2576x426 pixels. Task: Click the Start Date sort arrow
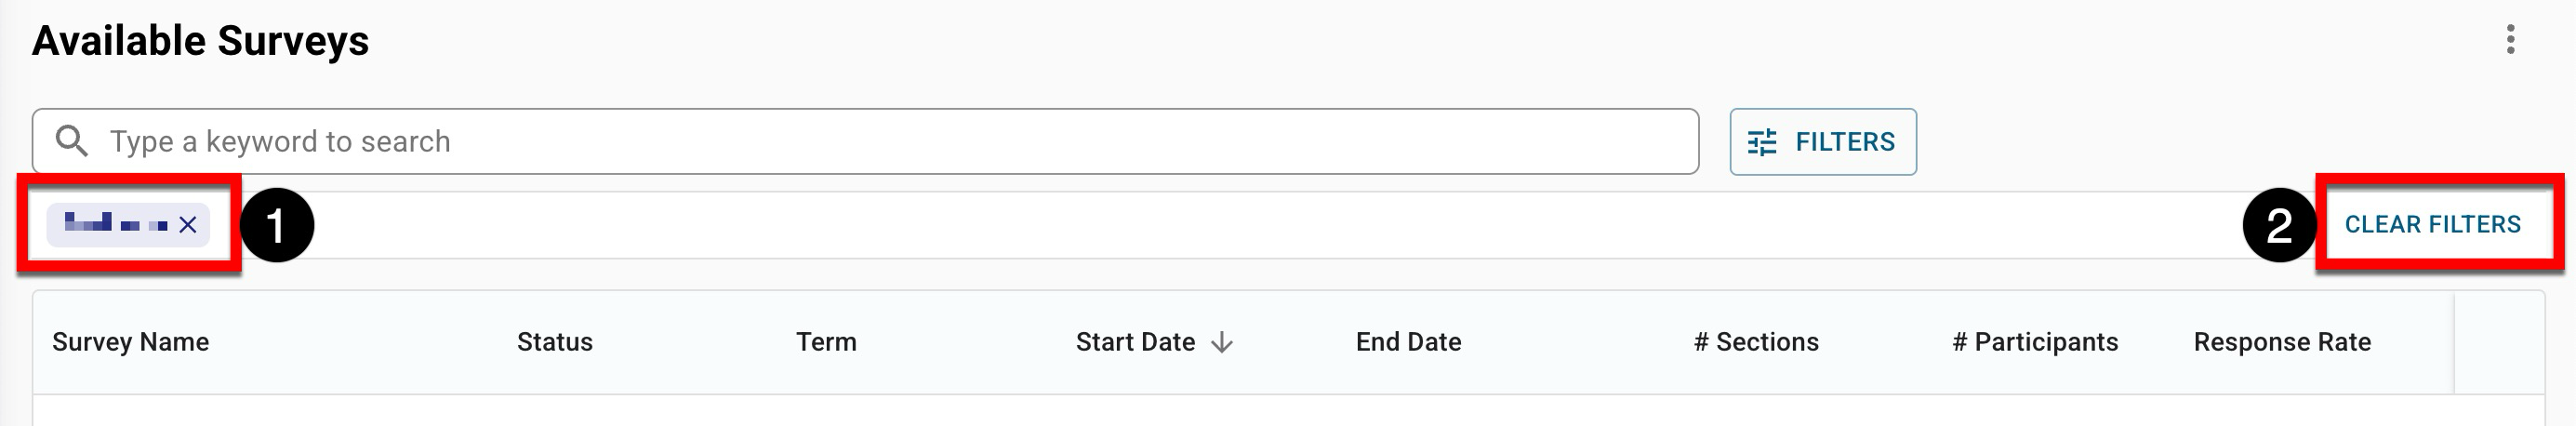[1222, 342]
